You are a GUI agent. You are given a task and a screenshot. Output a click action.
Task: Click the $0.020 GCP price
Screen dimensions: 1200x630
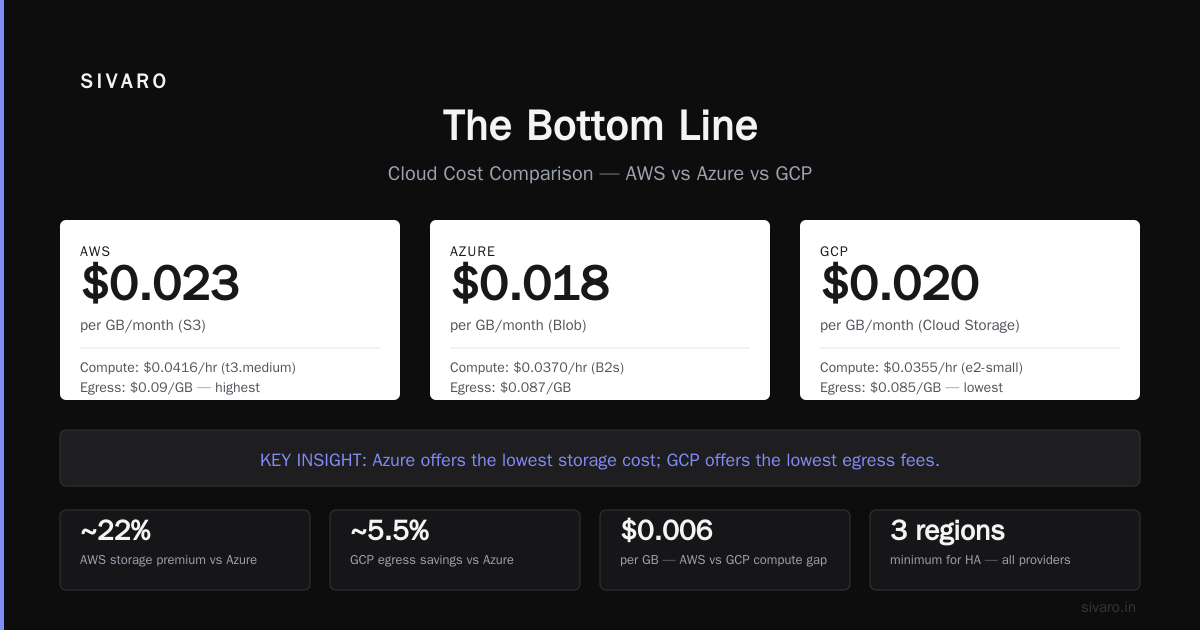900,284
